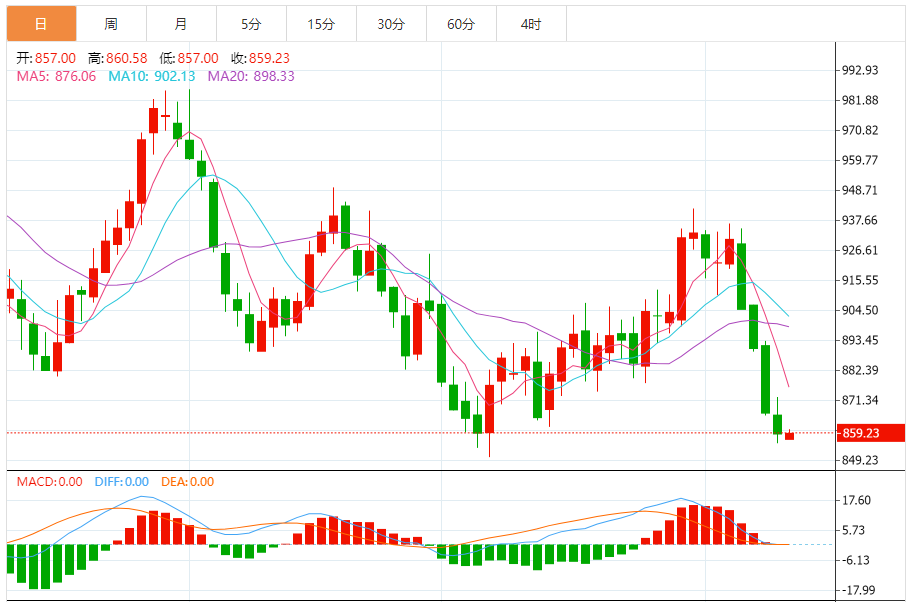Click the 904.50 price axis label
The height and width of the screenshot is (602, 912).
coord(860,311)
